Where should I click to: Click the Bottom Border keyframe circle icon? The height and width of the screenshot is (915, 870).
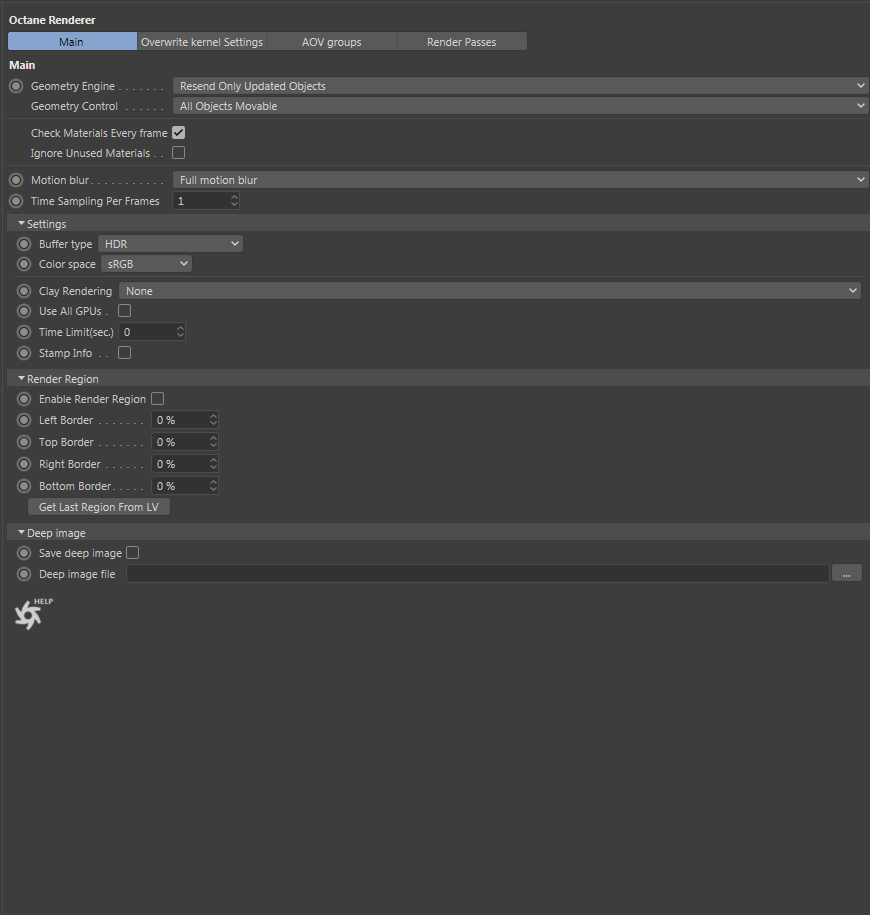point(24,486)
